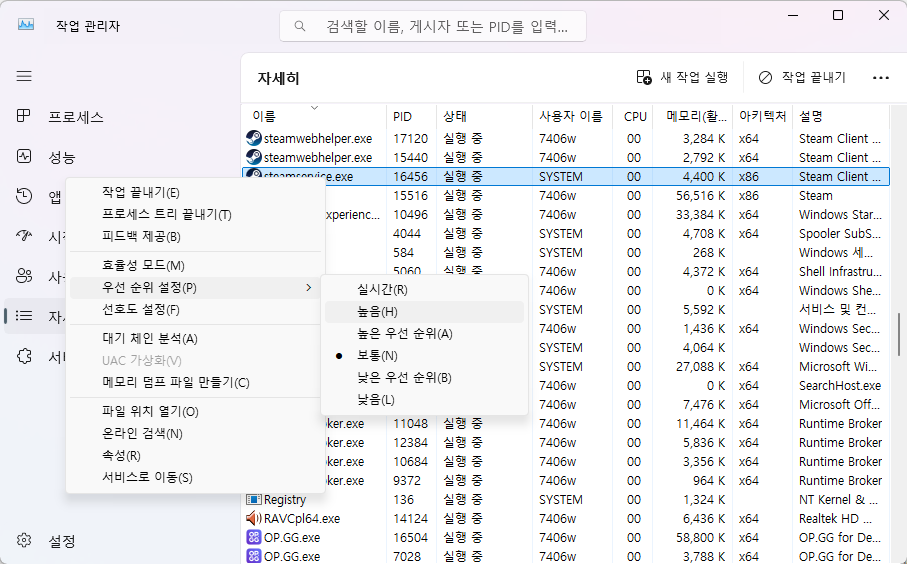Open the Services puzzle icon

(x=24, y=356)
